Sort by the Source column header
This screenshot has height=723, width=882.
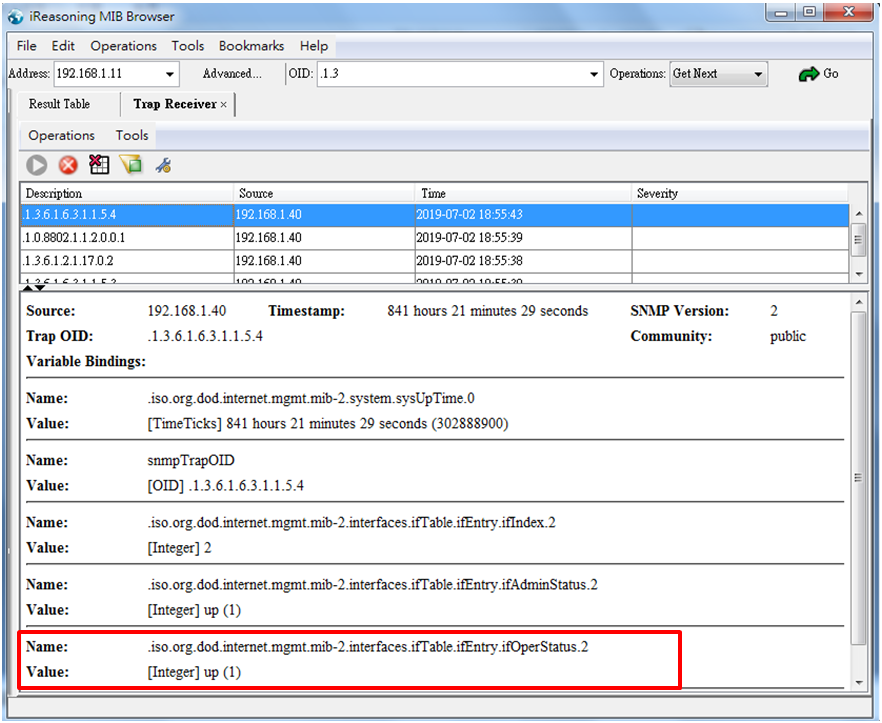[x=324, y=194]
